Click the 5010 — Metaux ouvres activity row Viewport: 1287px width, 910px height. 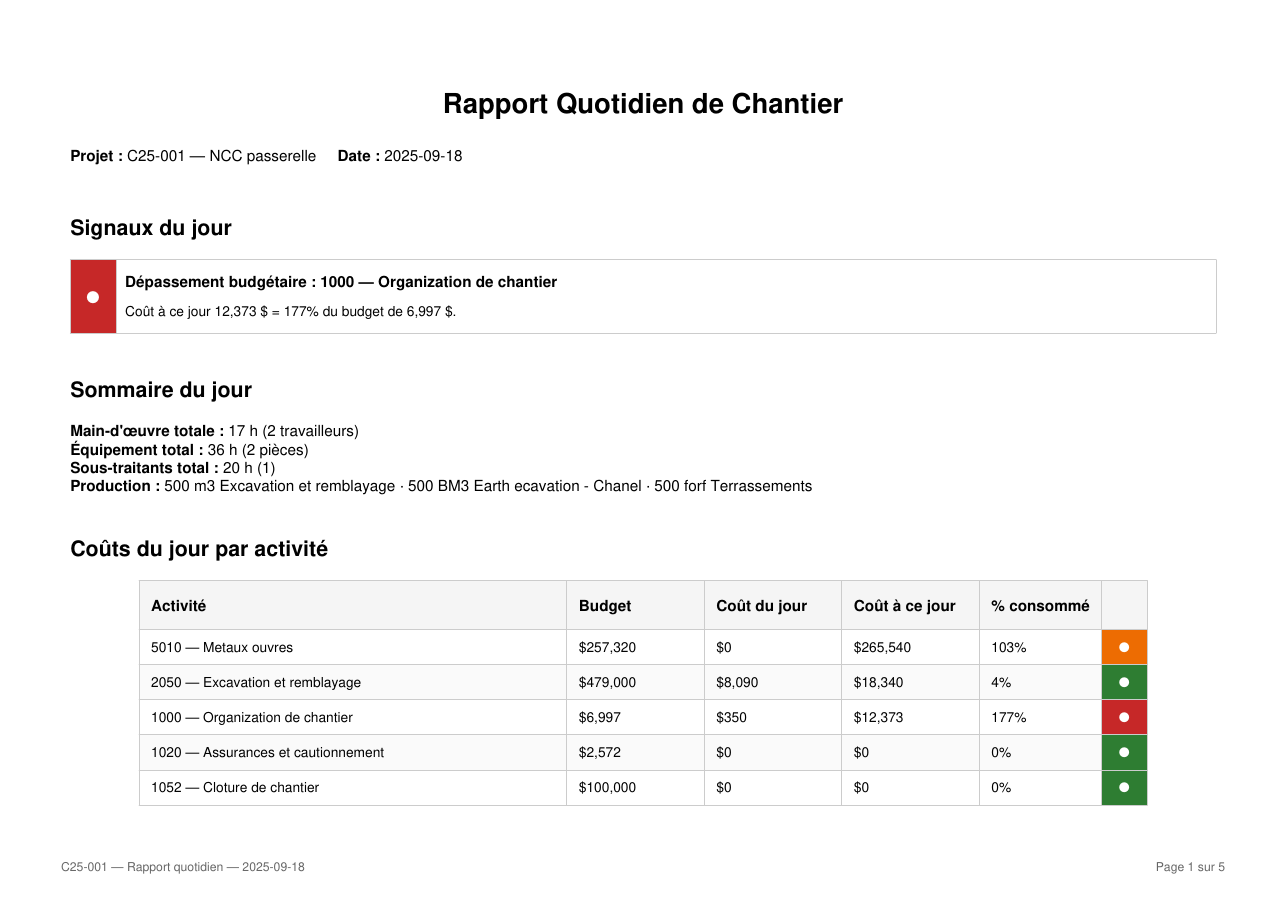pyautogui.click(x=643, y=647)
